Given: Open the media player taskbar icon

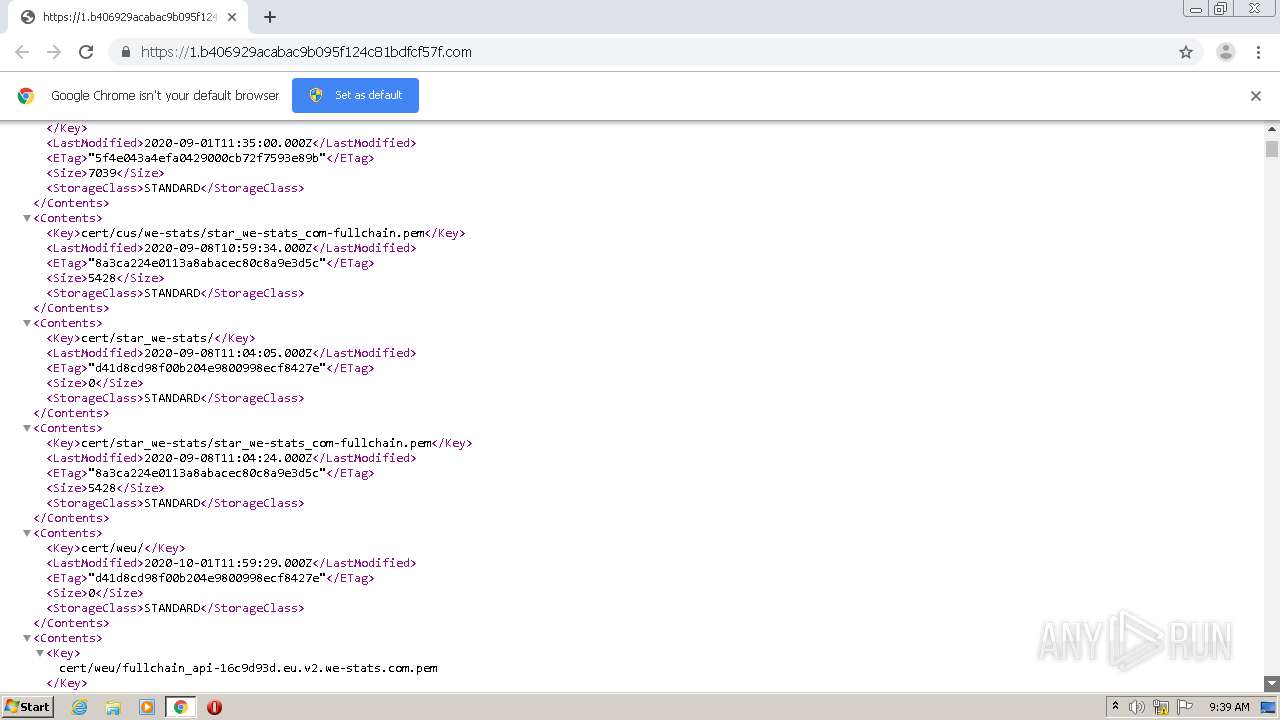Looking at the screenshot, I should [147, 707].
